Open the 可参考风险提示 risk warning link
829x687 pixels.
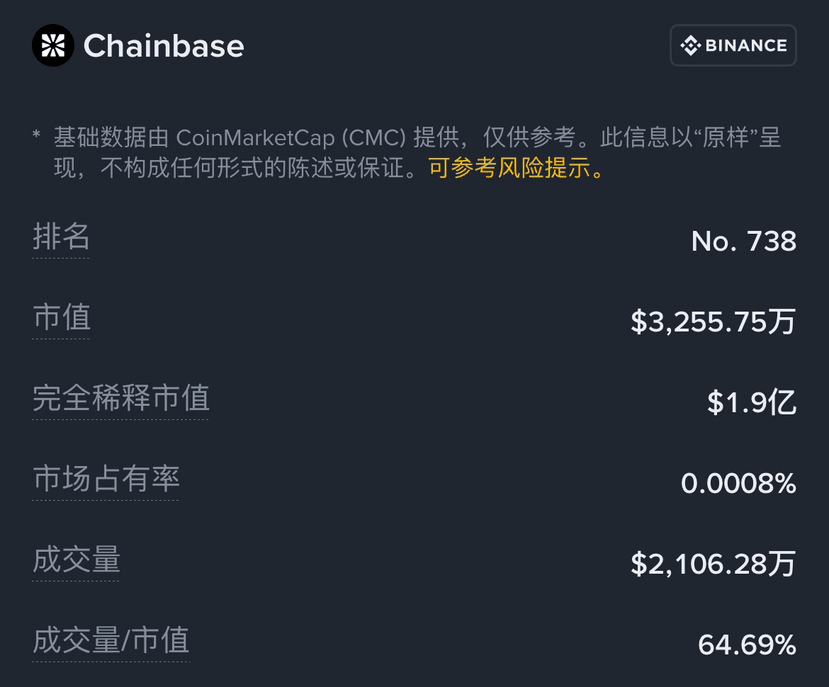515,168
